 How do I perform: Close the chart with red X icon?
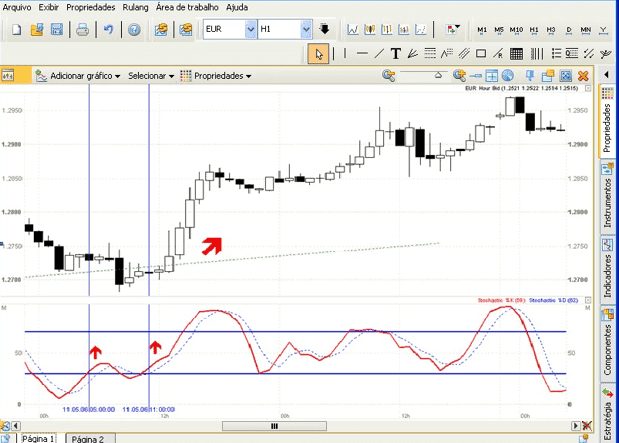(583, 75)
